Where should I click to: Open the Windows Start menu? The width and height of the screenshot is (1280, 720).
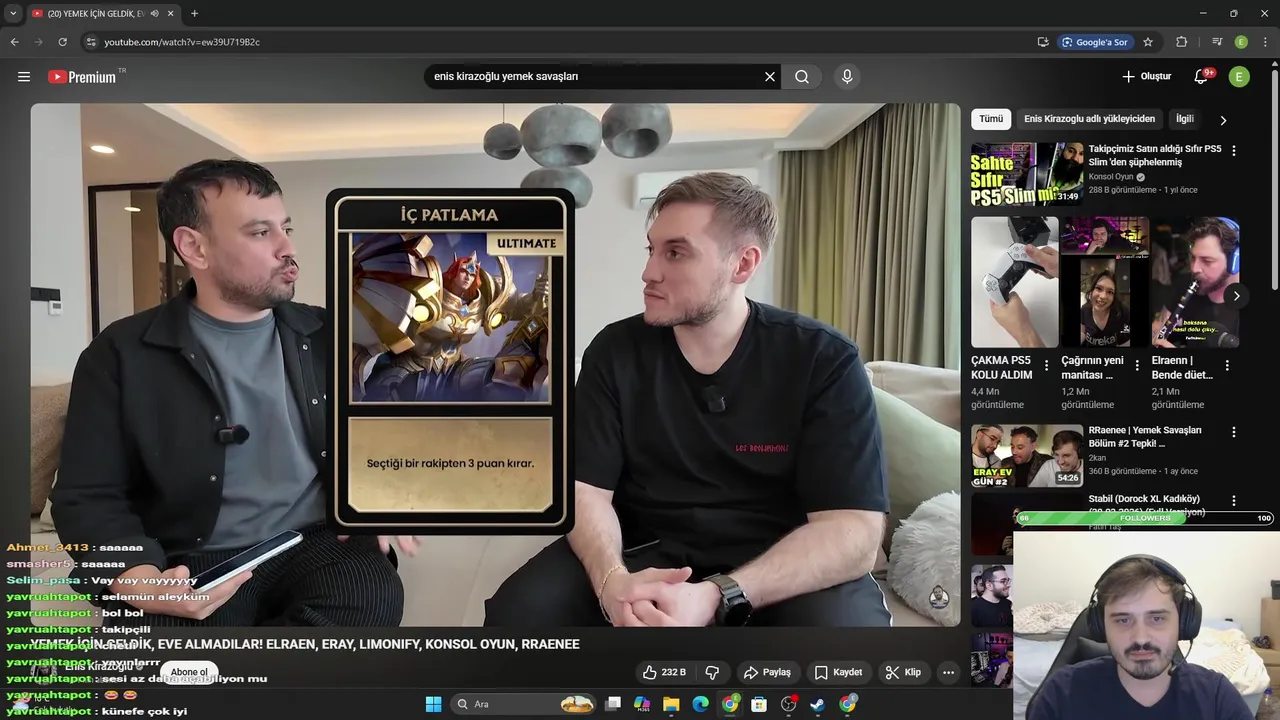point(433,704)
